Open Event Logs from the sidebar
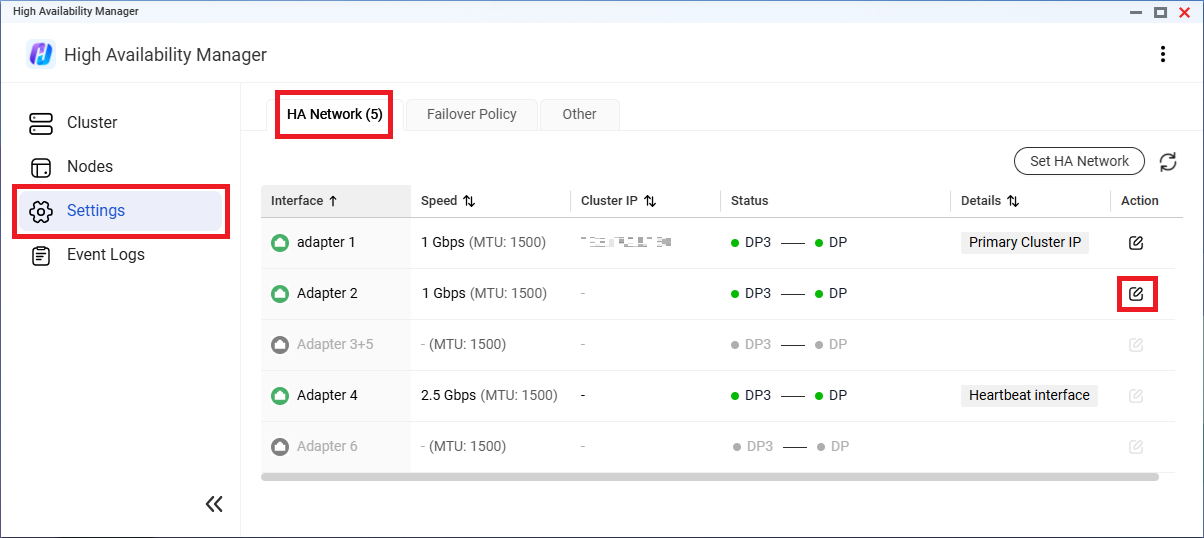 [x=105, y=255]
